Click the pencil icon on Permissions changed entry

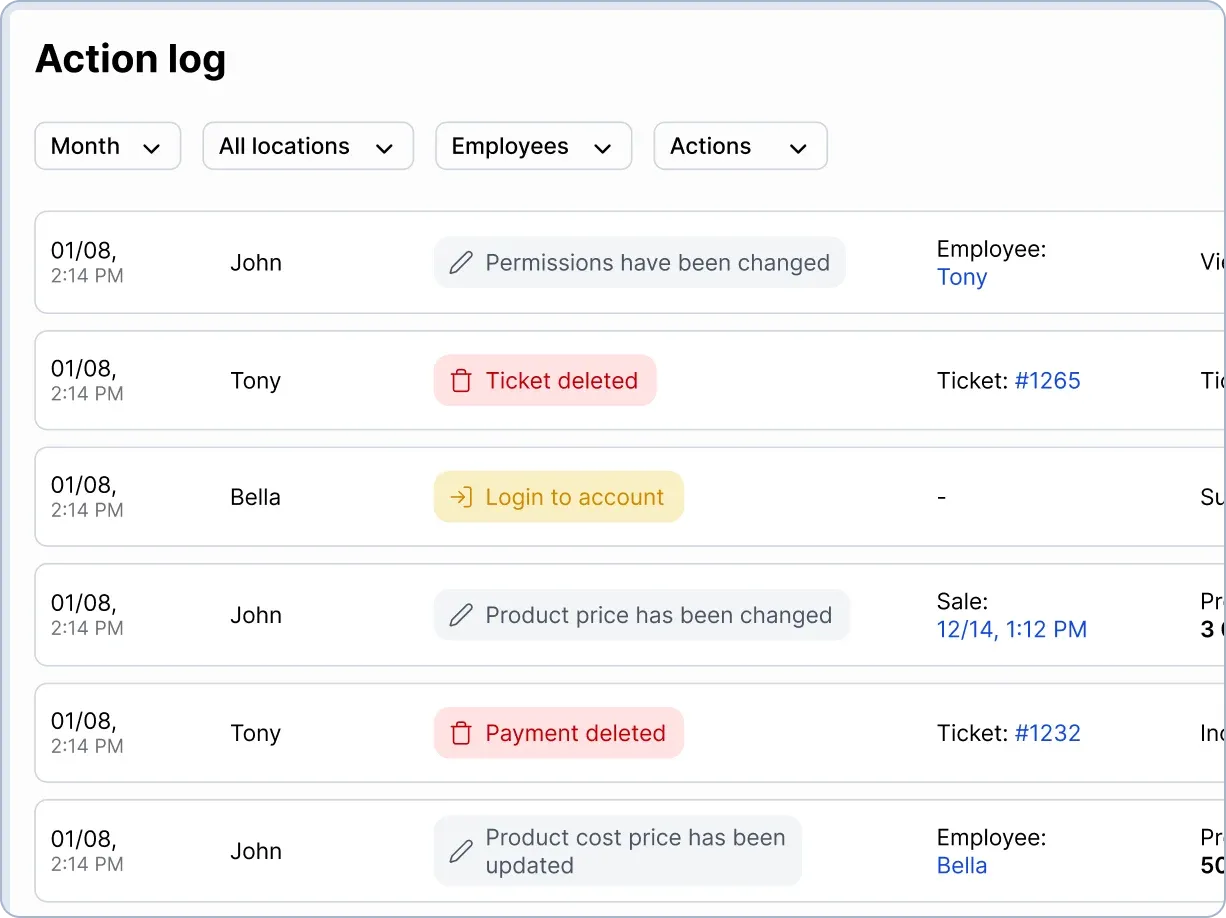(x=460, y=262)
